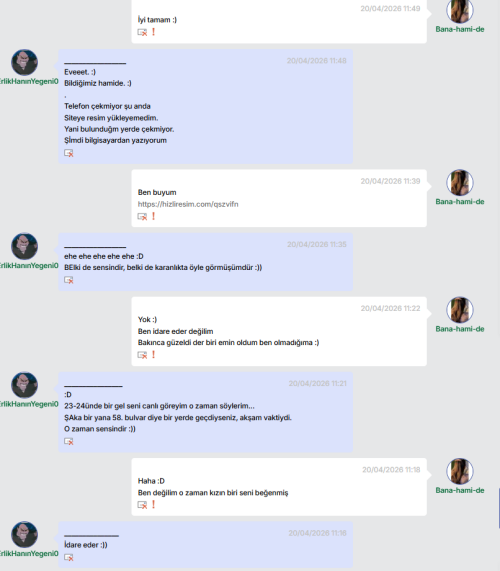Click delete icon under 'Haha :D' message
This screenshot has height=571, width=500.
pyautogui.click(x=142, y=505)
